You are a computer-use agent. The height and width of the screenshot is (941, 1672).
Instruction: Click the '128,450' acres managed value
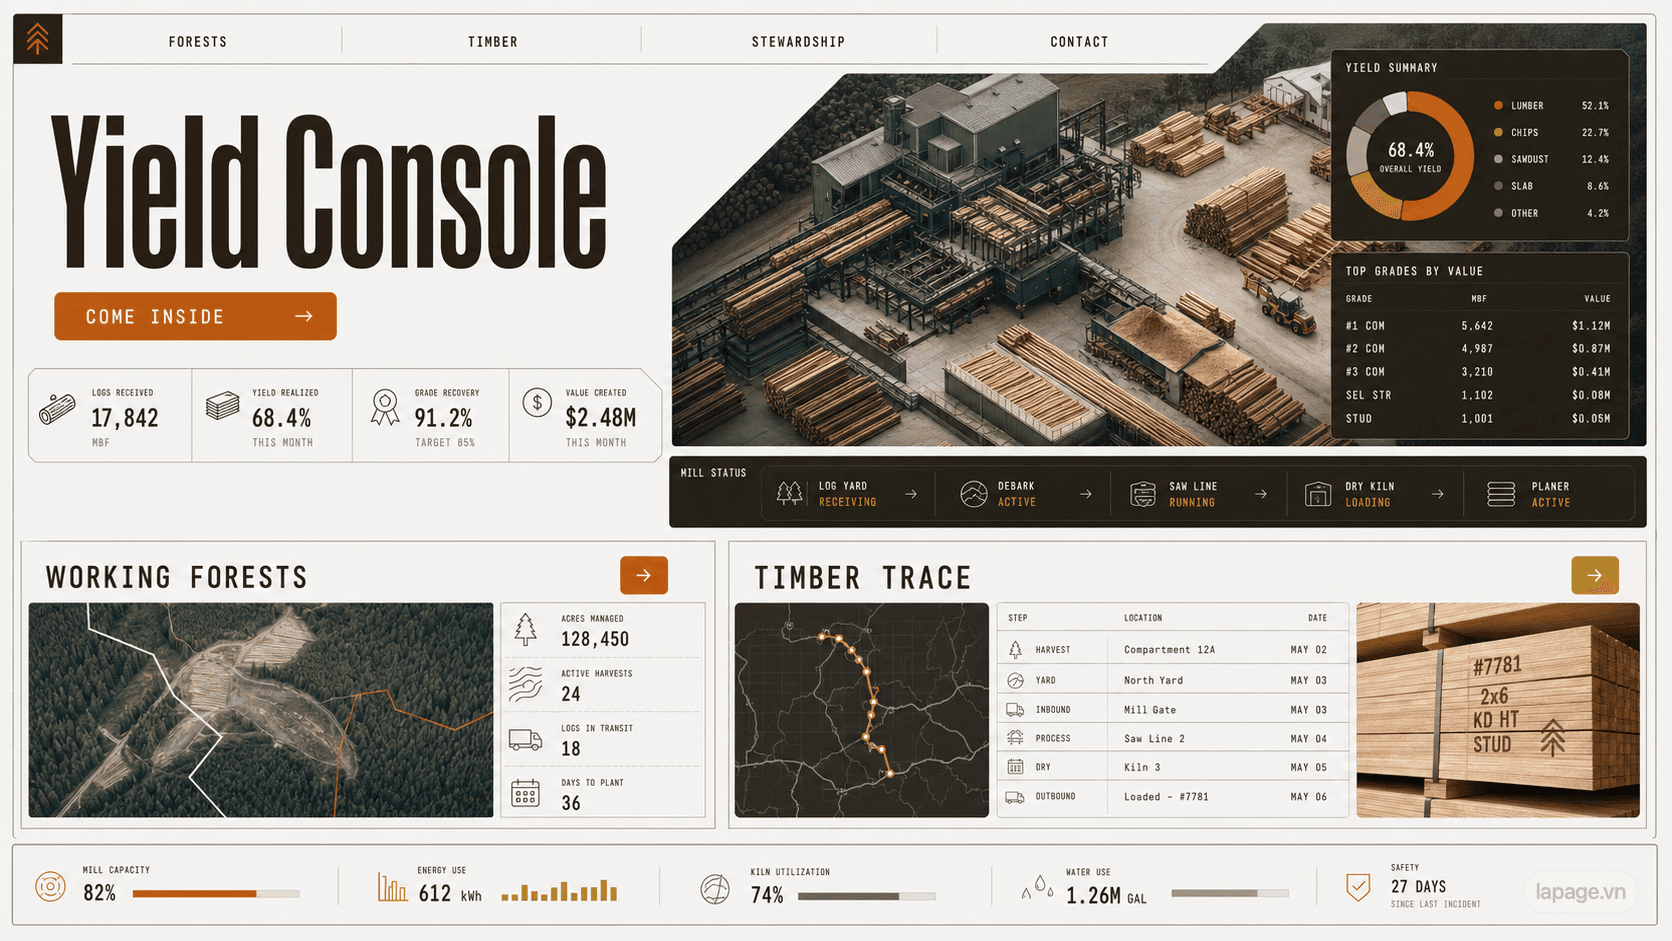point(595,639)
